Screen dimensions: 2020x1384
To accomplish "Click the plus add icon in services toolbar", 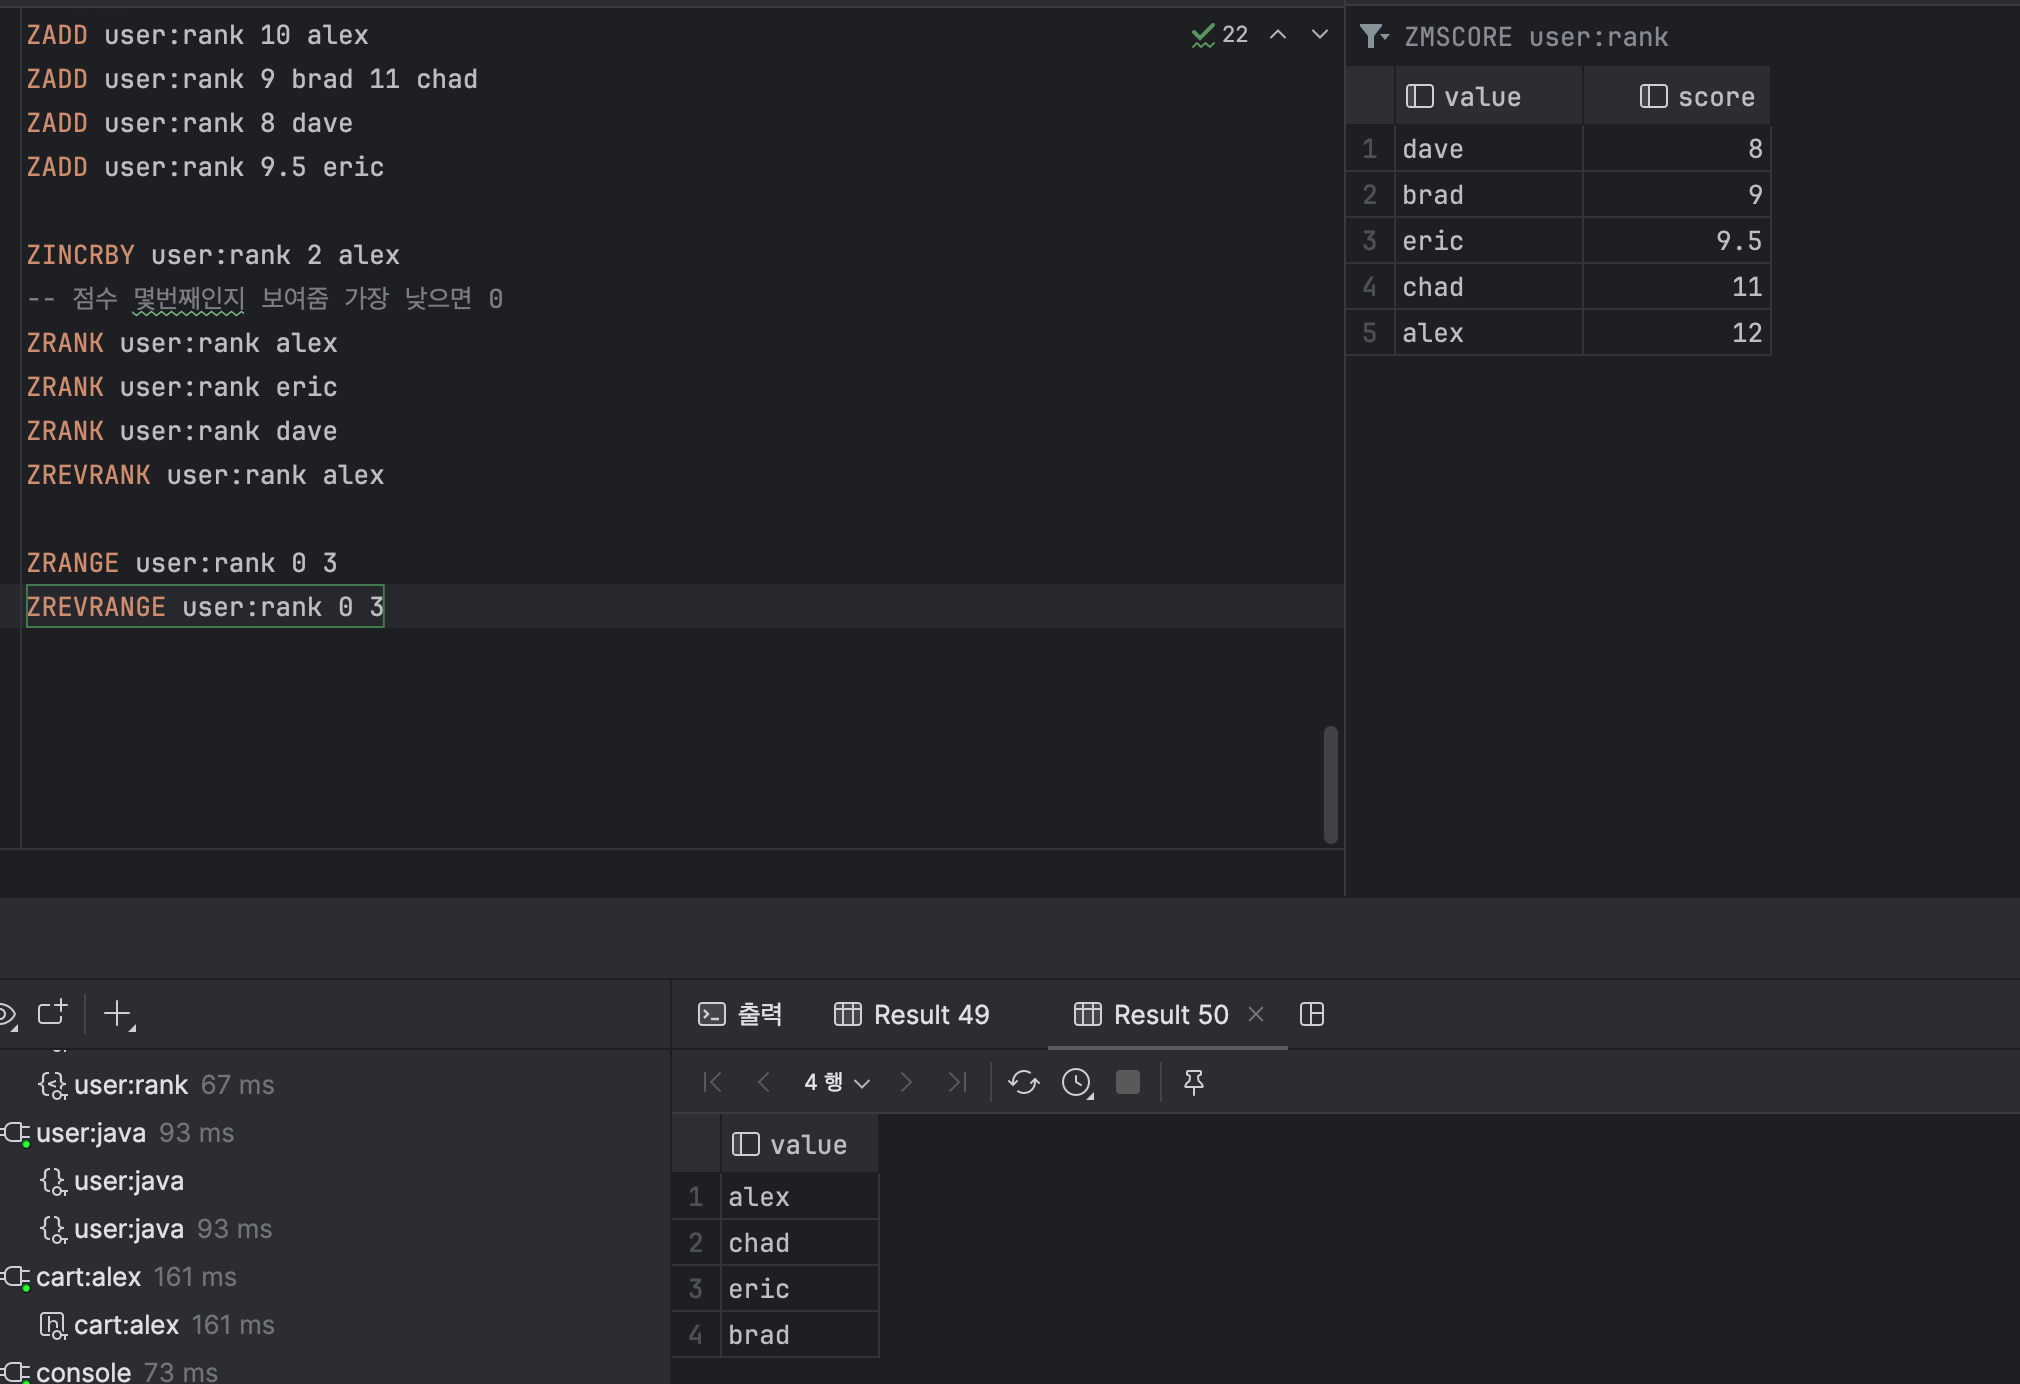I will point(118,1014).
